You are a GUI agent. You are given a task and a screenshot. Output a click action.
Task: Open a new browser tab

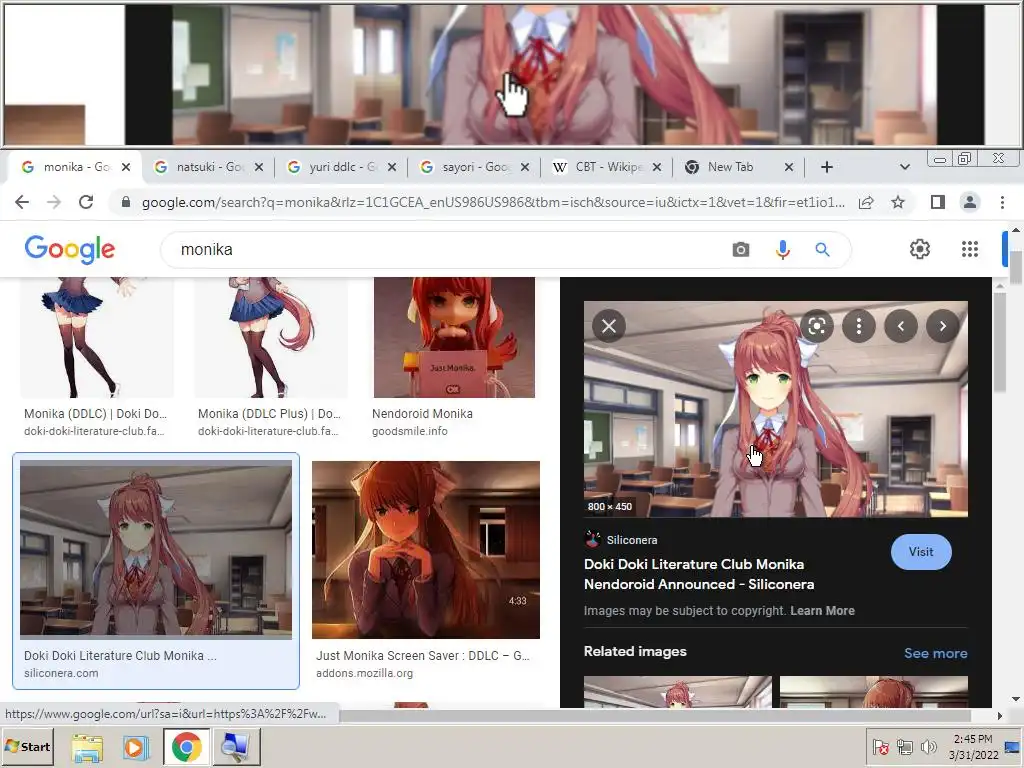tap(826, 167)
